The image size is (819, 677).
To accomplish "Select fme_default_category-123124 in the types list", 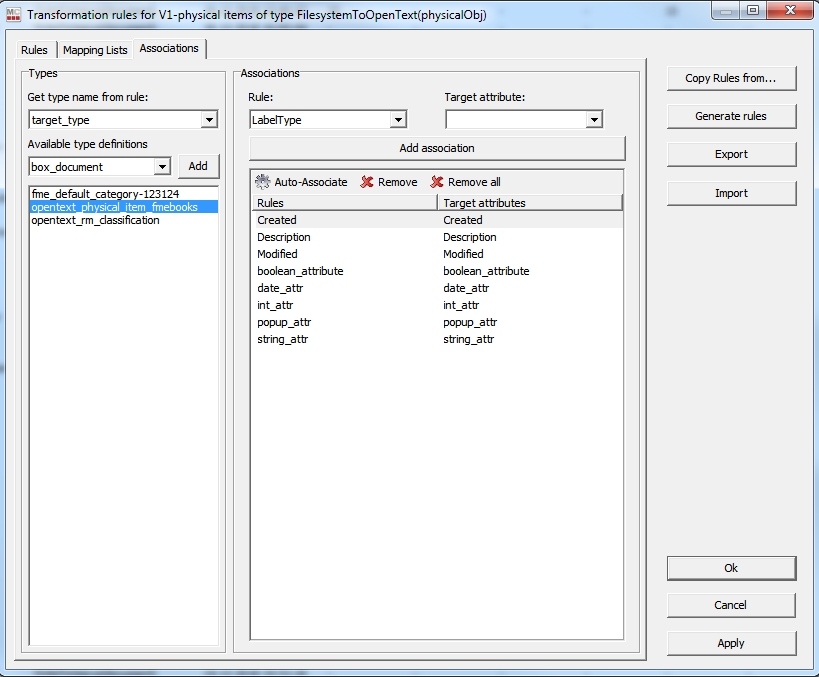I will (105, 193).
